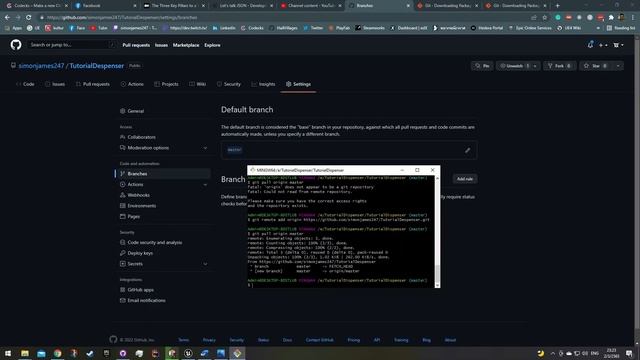Select the Settings tab
This screenshot has height=360, width=640.
click(x=298, y=84)
